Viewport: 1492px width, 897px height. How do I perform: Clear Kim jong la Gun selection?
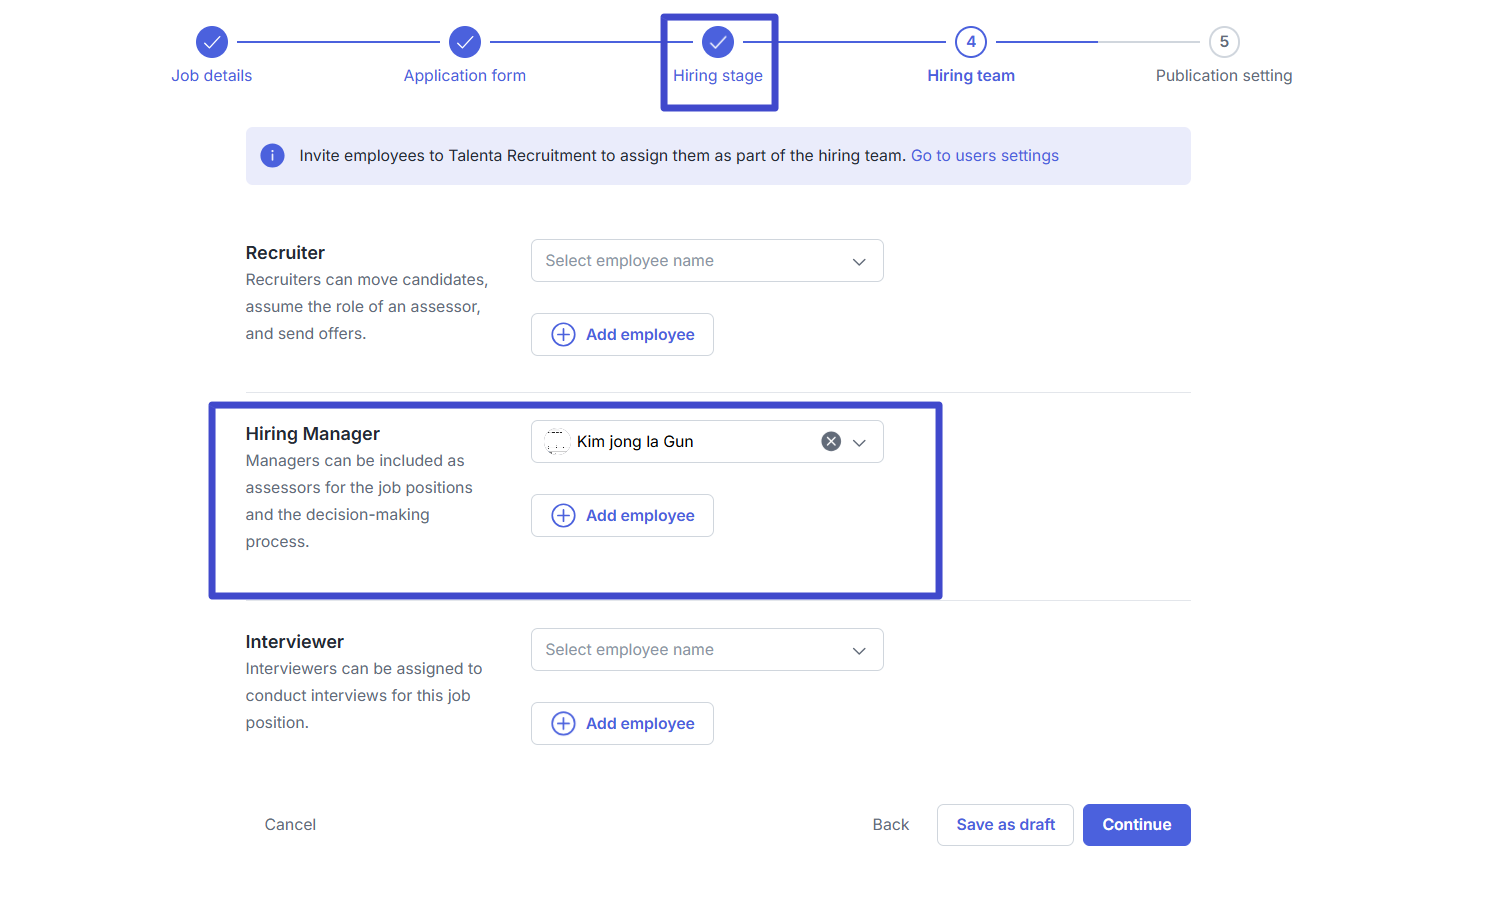pos(831,442)
